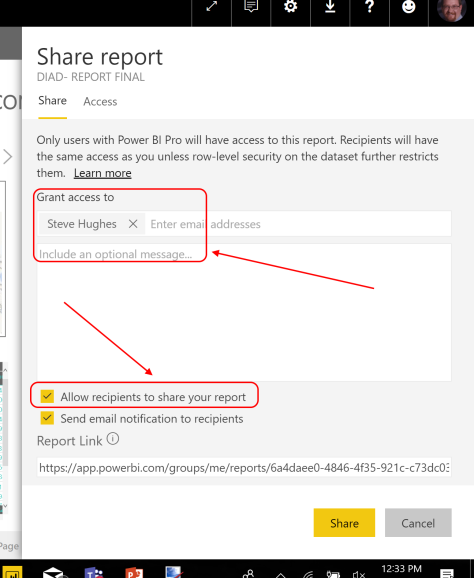
Task: Click the full screen expand arrows icon
Action: pyautogui.click(x=212, y=6)
